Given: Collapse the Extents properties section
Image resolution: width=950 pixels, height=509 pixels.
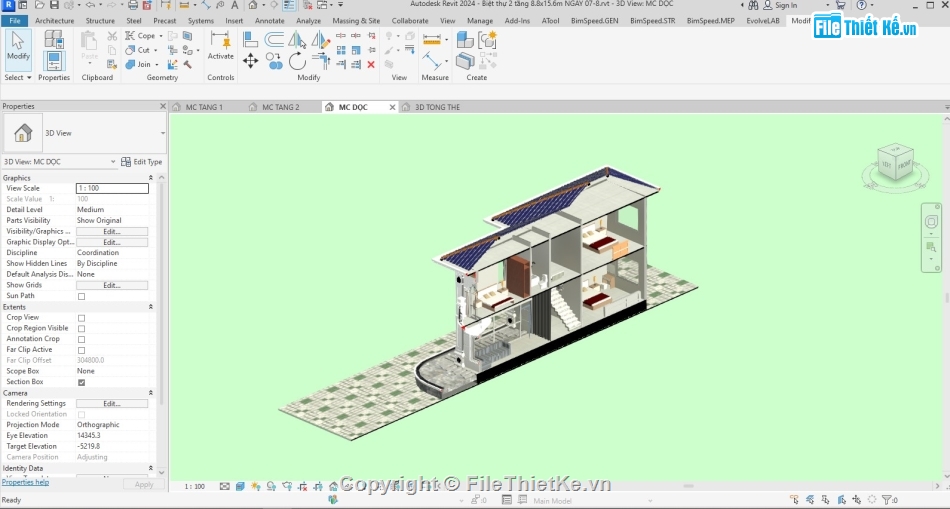Looking at the screenshot, I should tap(150, 307).
